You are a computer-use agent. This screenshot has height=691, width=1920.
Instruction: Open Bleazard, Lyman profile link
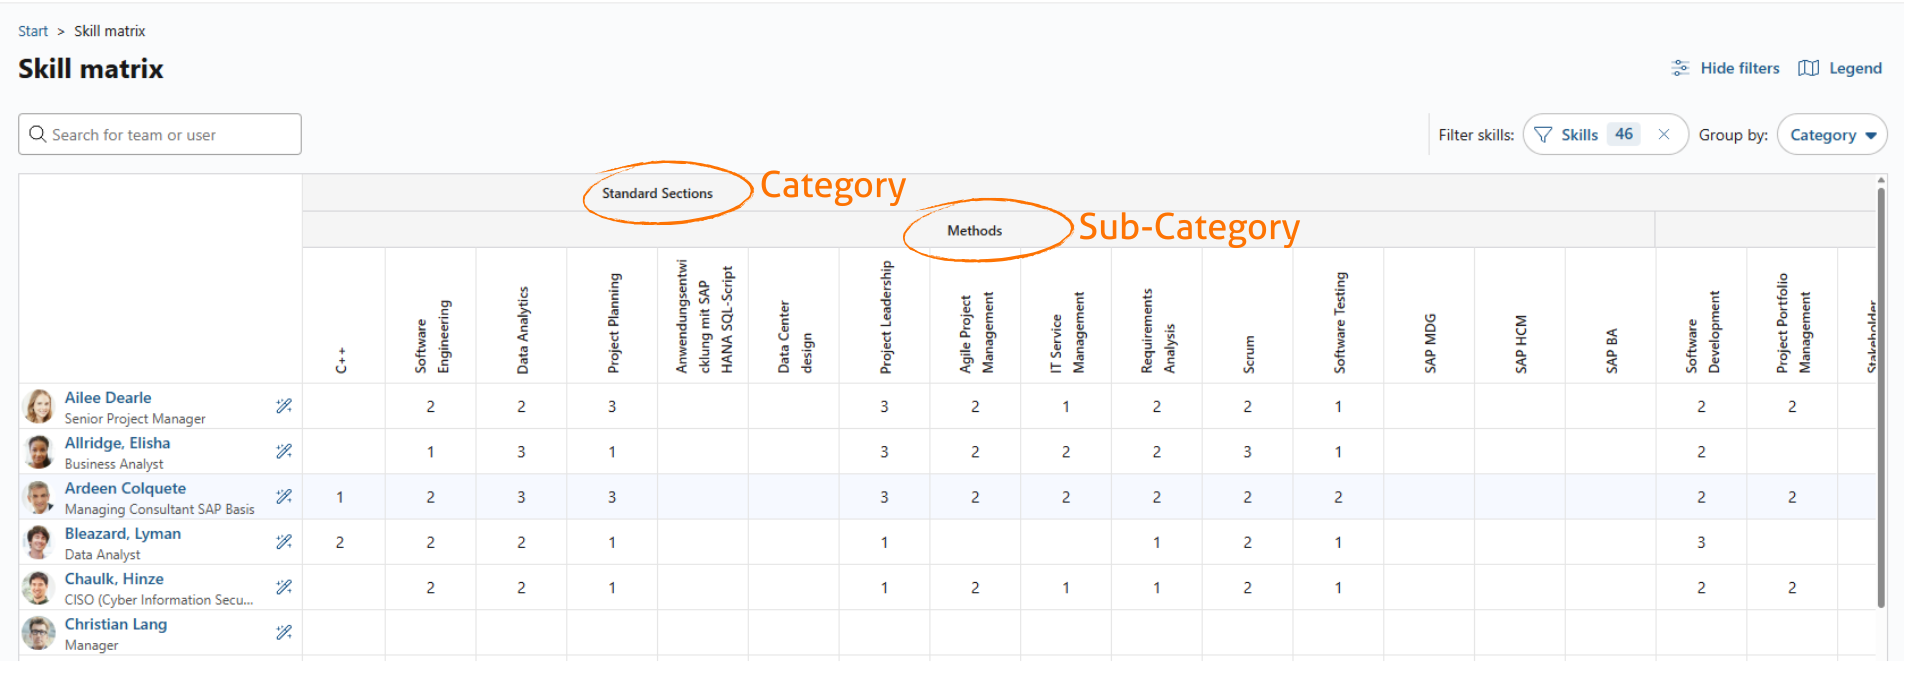pos(123,533)
